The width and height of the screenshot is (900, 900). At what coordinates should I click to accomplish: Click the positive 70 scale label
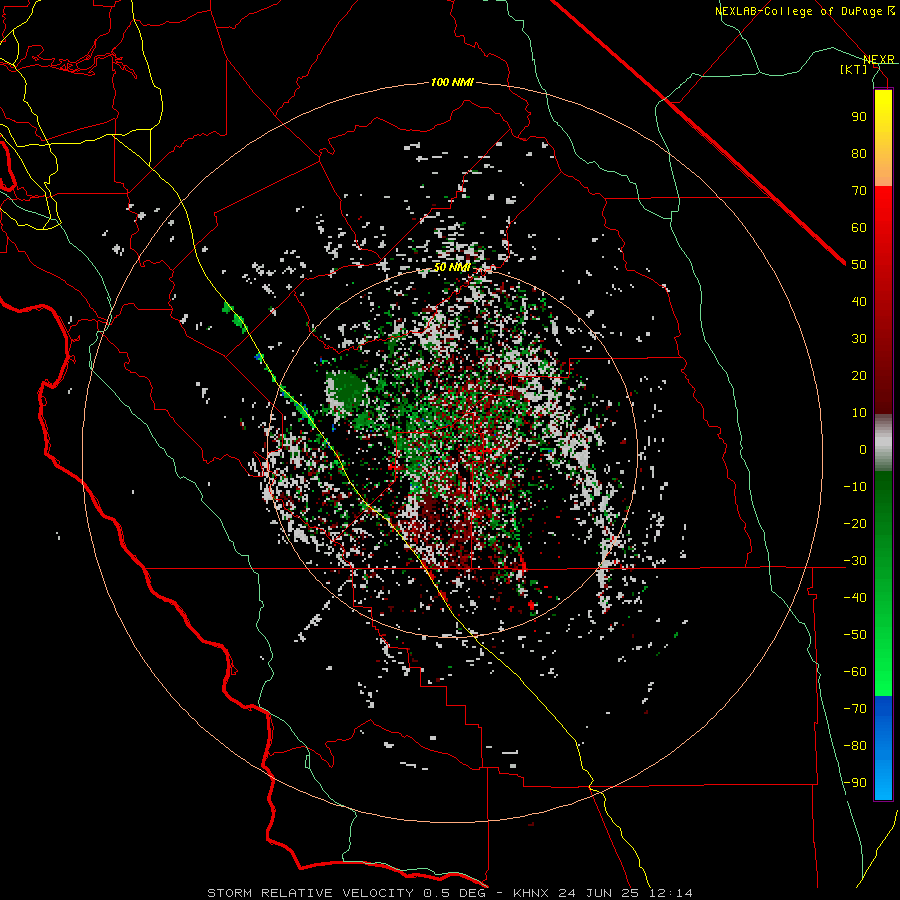pos(859,191)
